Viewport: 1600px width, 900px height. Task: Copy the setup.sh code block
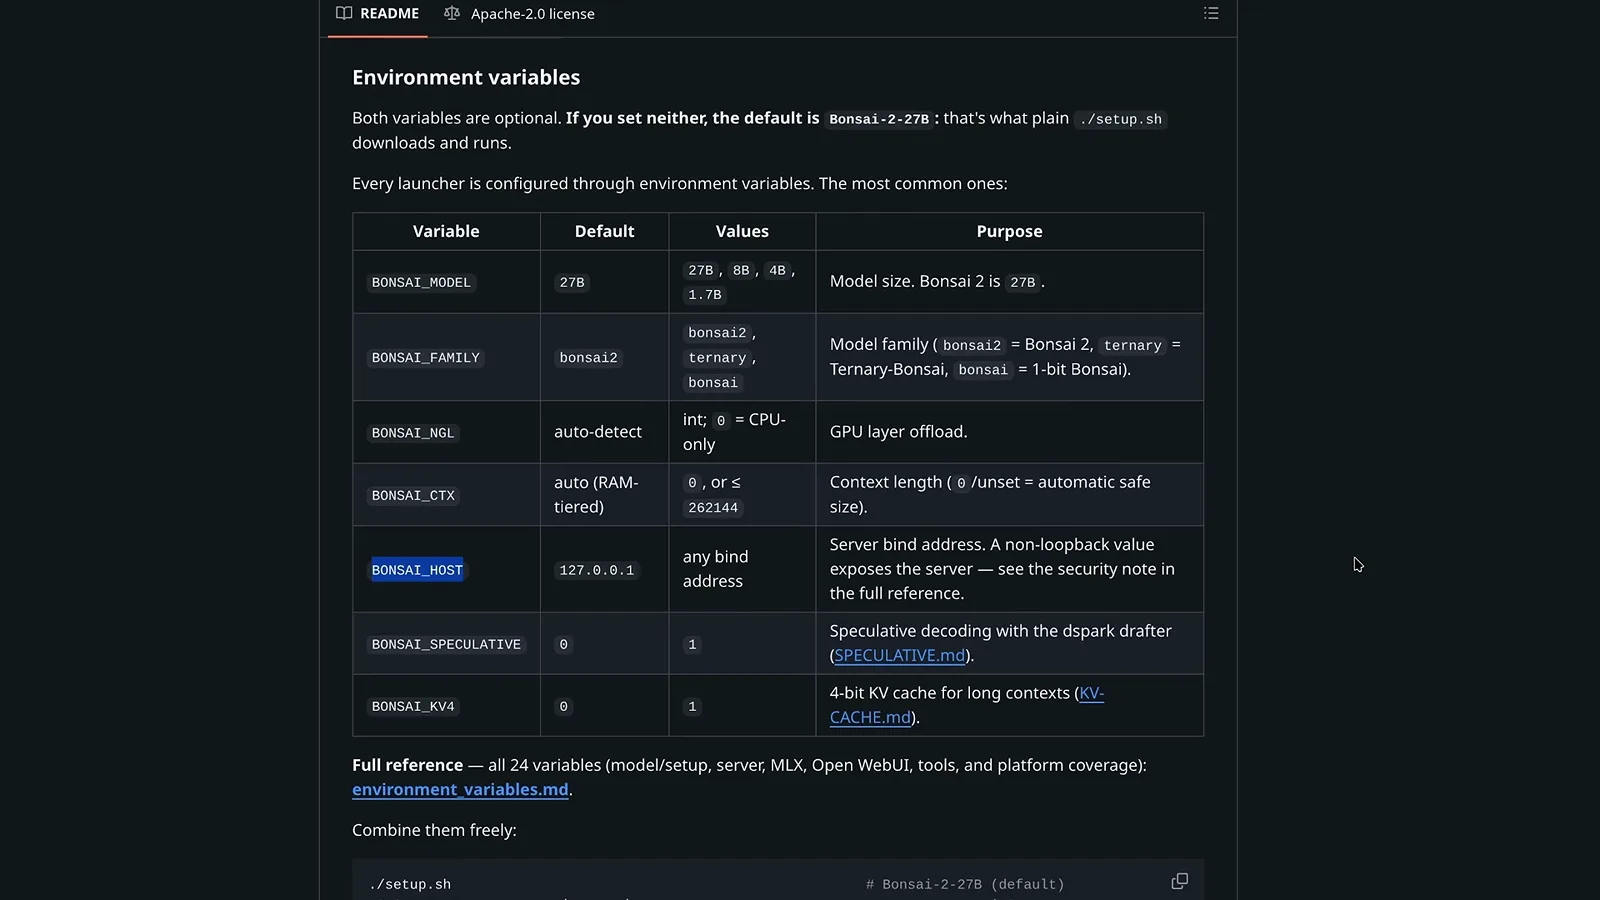tap(1180, 881)
